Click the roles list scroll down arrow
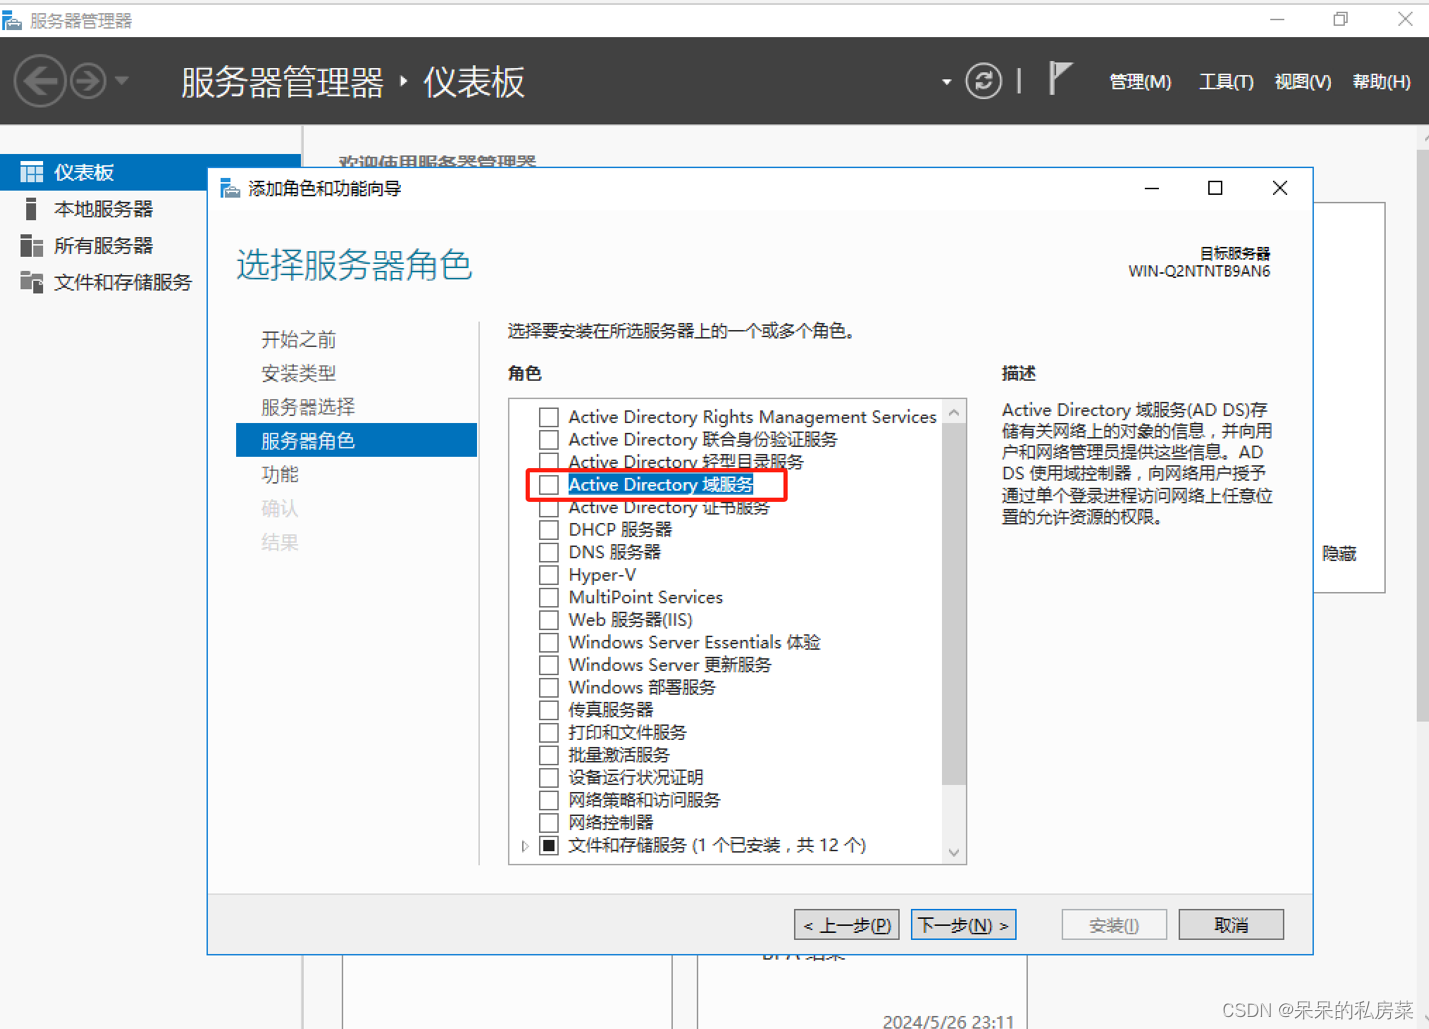 pos(954,852)
